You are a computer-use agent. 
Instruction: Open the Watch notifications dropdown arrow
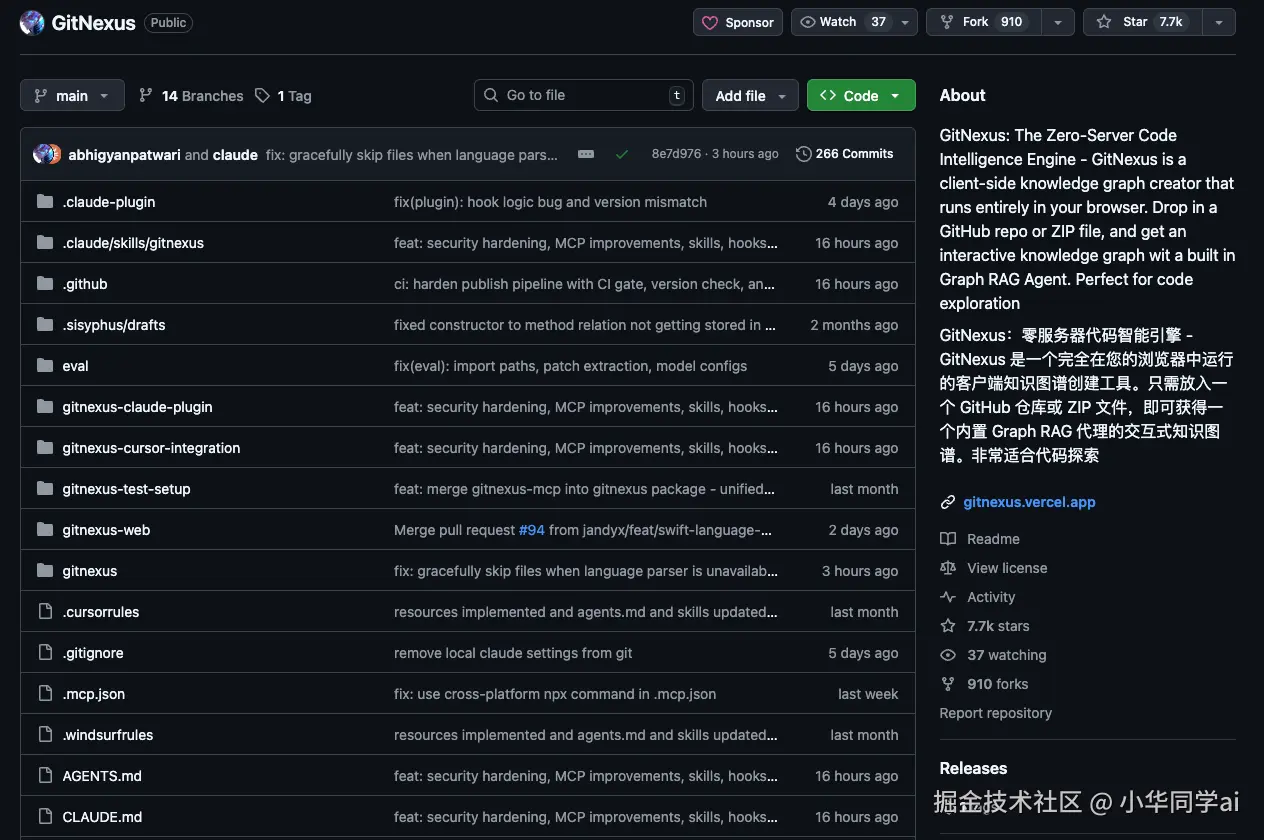tap(905, 22)
